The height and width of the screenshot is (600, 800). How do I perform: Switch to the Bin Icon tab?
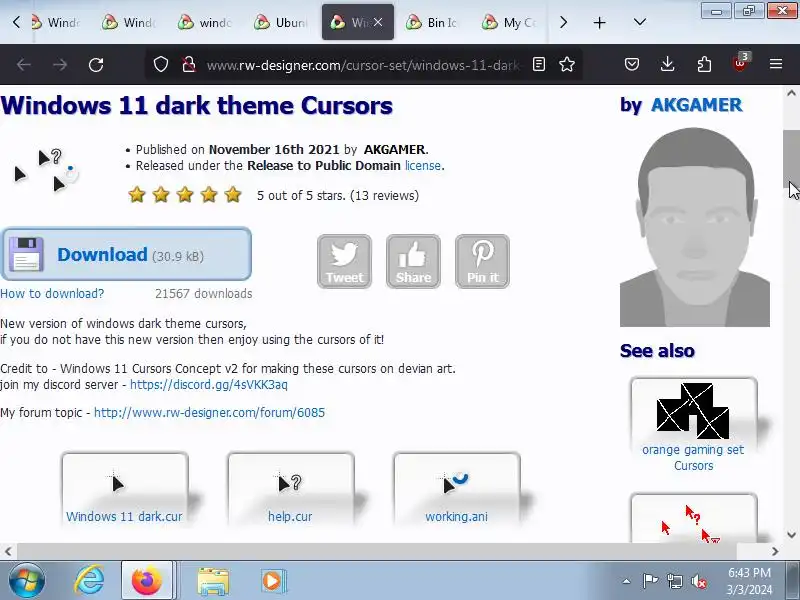(434, 22)
